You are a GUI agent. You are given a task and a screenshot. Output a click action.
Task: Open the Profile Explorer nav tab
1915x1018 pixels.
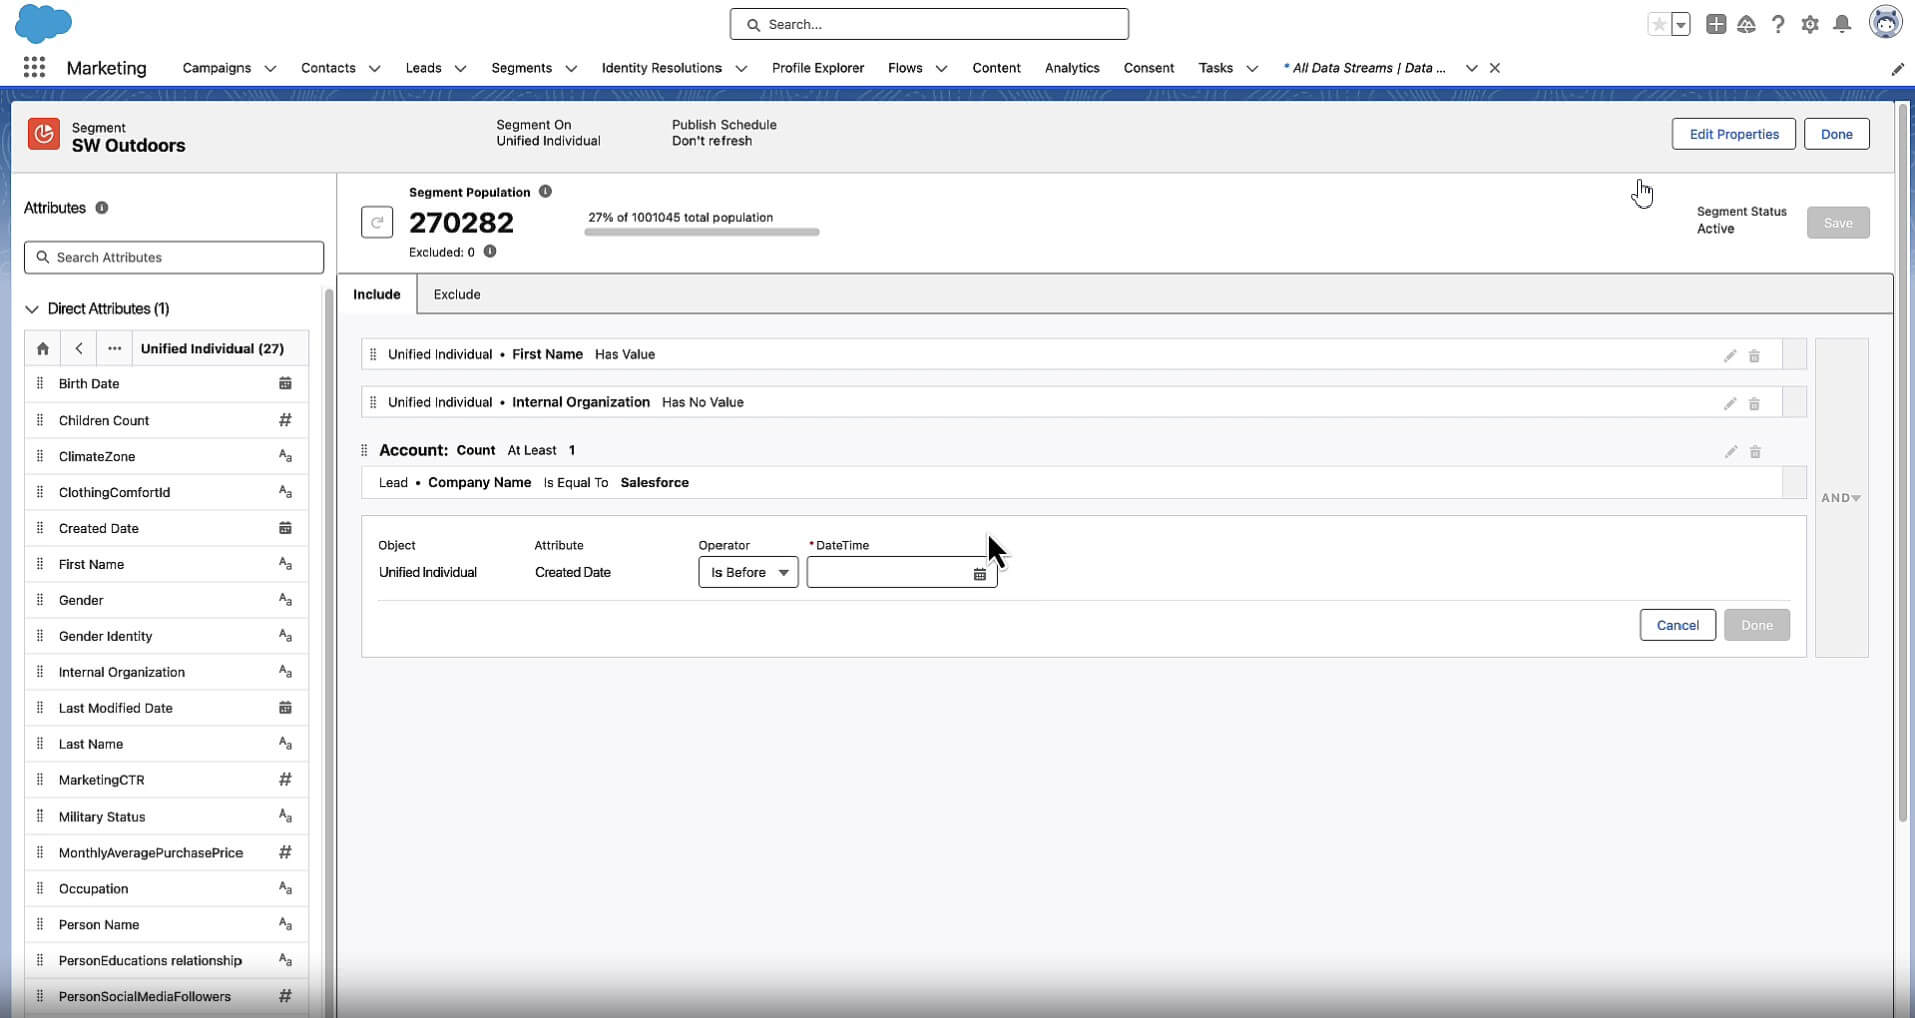click(x=818, y=68)
